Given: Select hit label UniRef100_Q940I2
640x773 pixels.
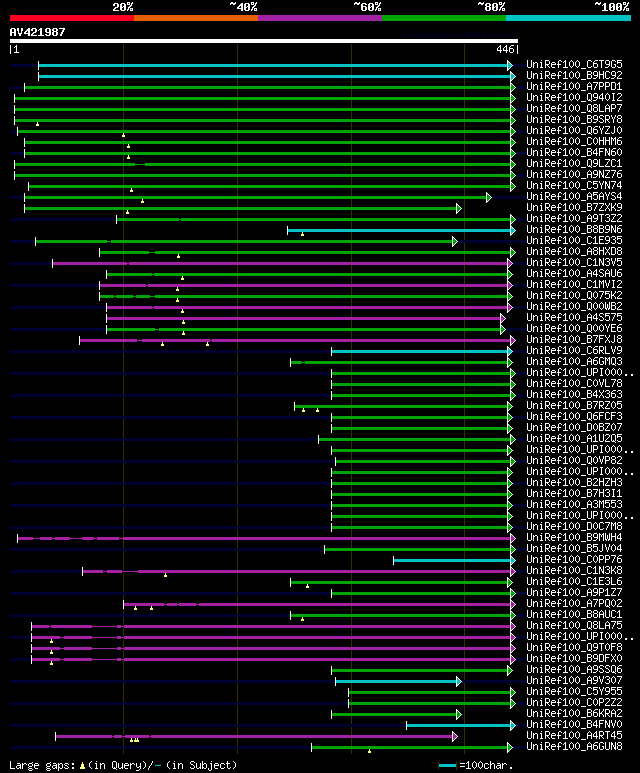Looking at the screenshot, I should click(x=574, y=98).
